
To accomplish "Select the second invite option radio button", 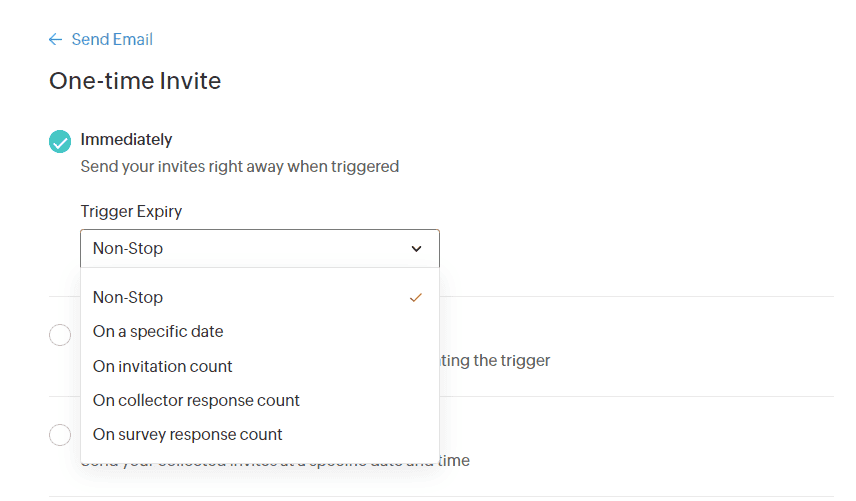I will [x=60, y=335].
